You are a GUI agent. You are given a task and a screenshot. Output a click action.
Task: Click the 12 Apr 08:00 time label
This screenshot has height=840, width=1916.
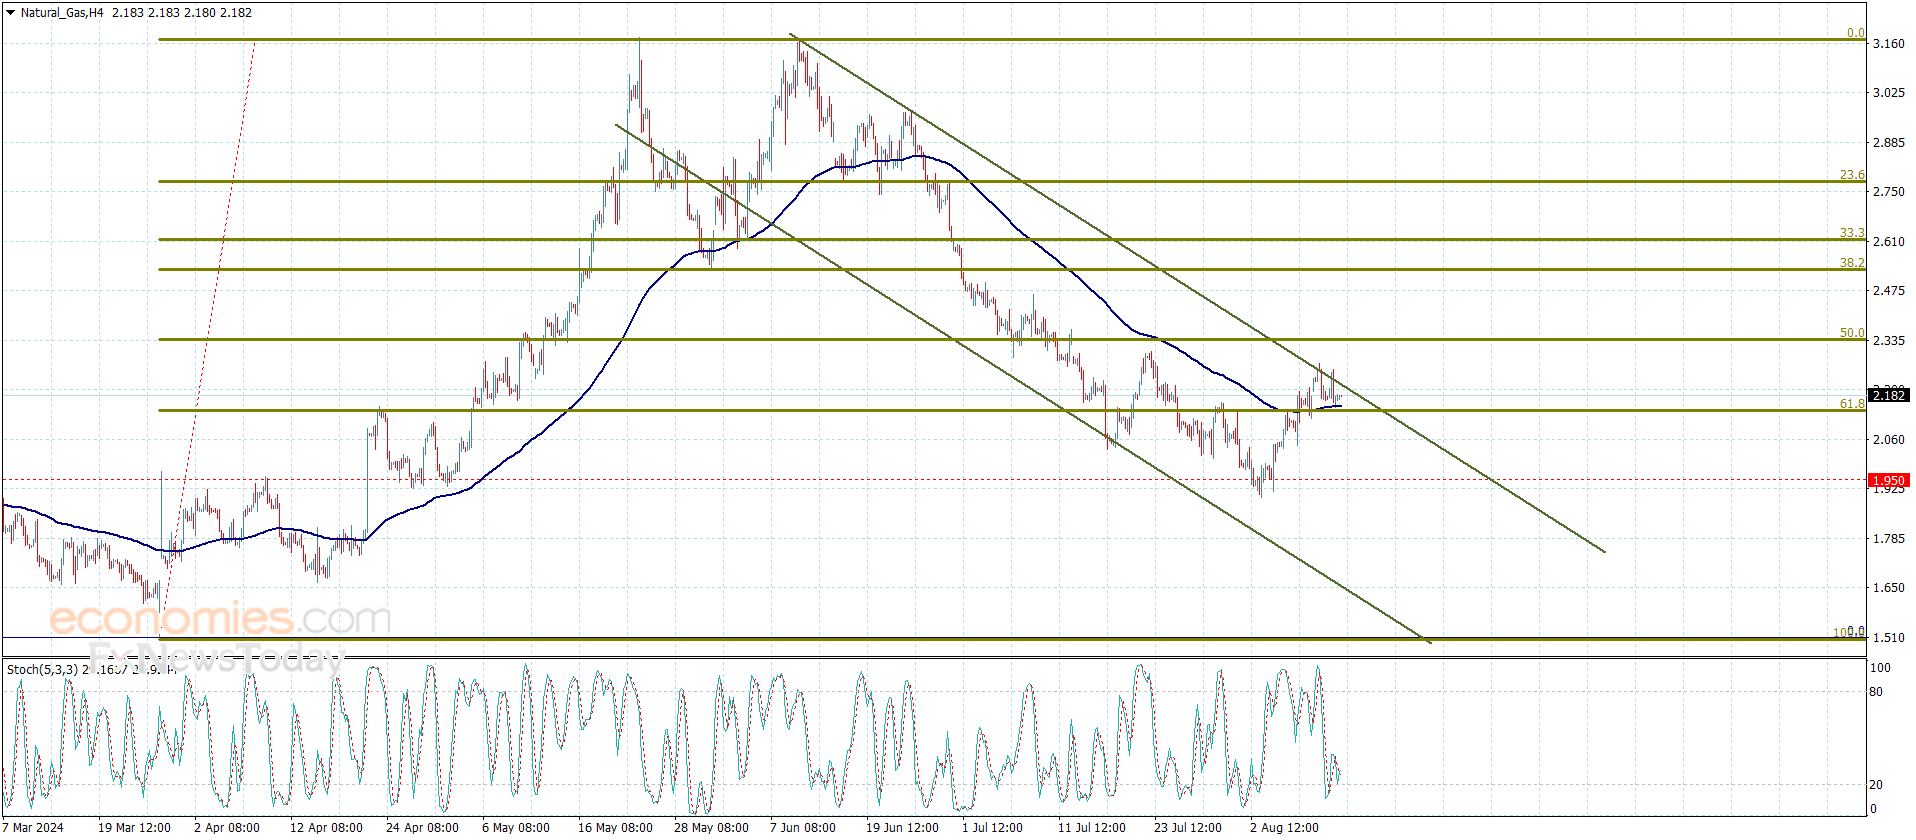point(326,828)
